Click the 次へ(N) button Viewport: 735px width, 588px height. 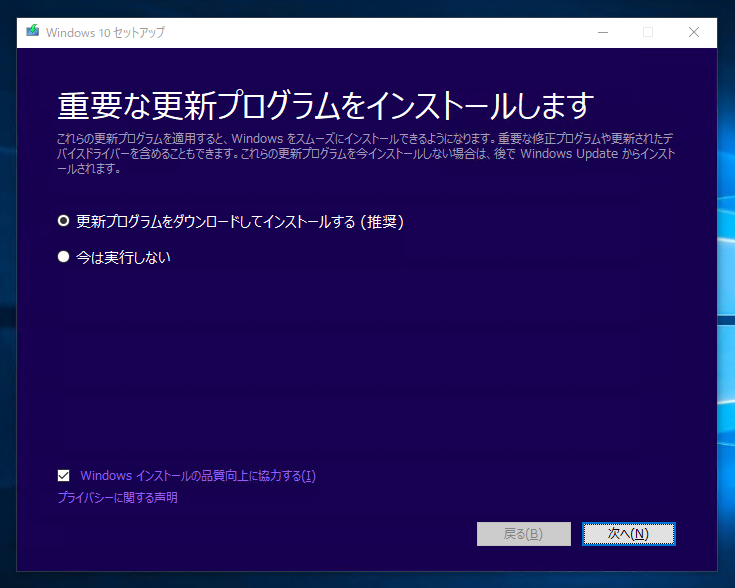tap(628, 534)
